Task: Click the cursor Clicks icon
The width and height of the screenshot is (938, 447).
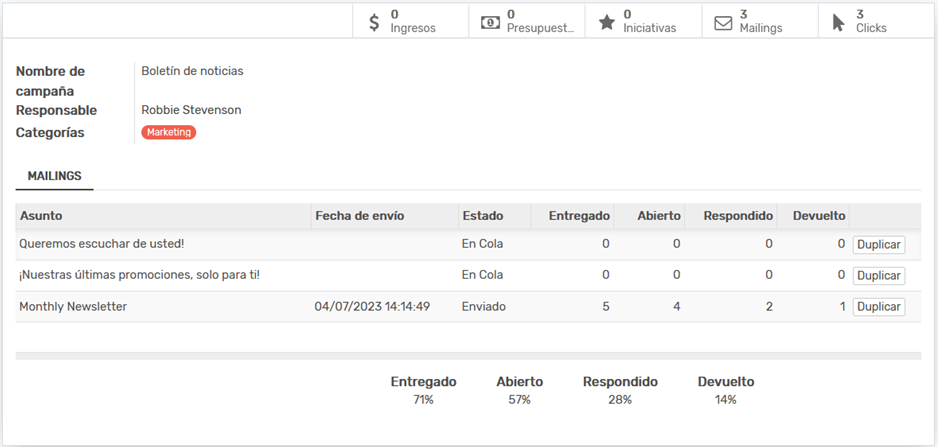Action: [838, 22]
